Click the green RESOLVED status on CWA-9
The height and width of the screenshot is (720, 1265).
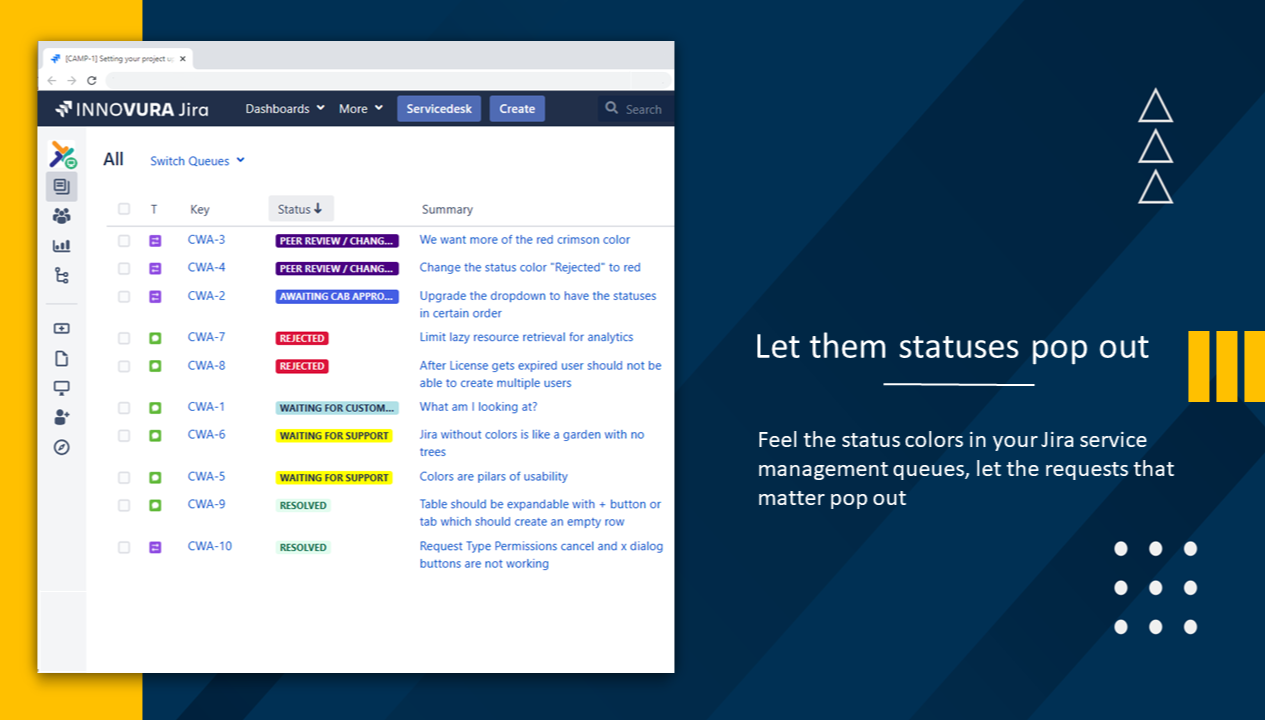click(x=303, y=506)
